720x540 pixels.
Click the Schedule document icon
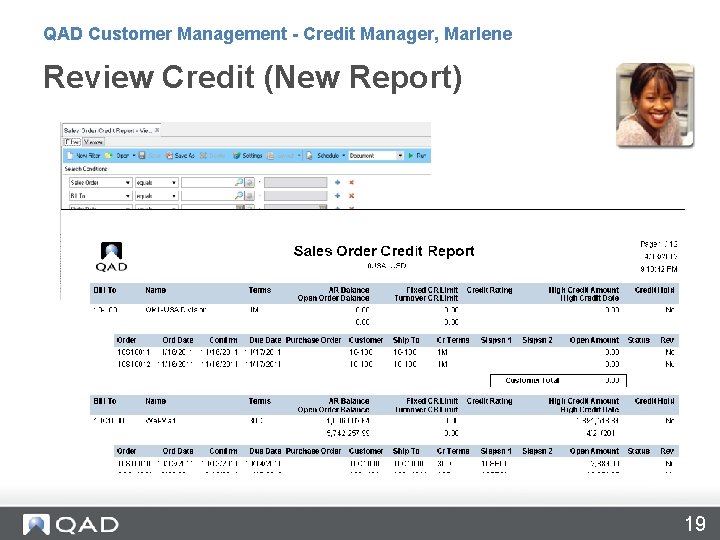coord(309,156)
